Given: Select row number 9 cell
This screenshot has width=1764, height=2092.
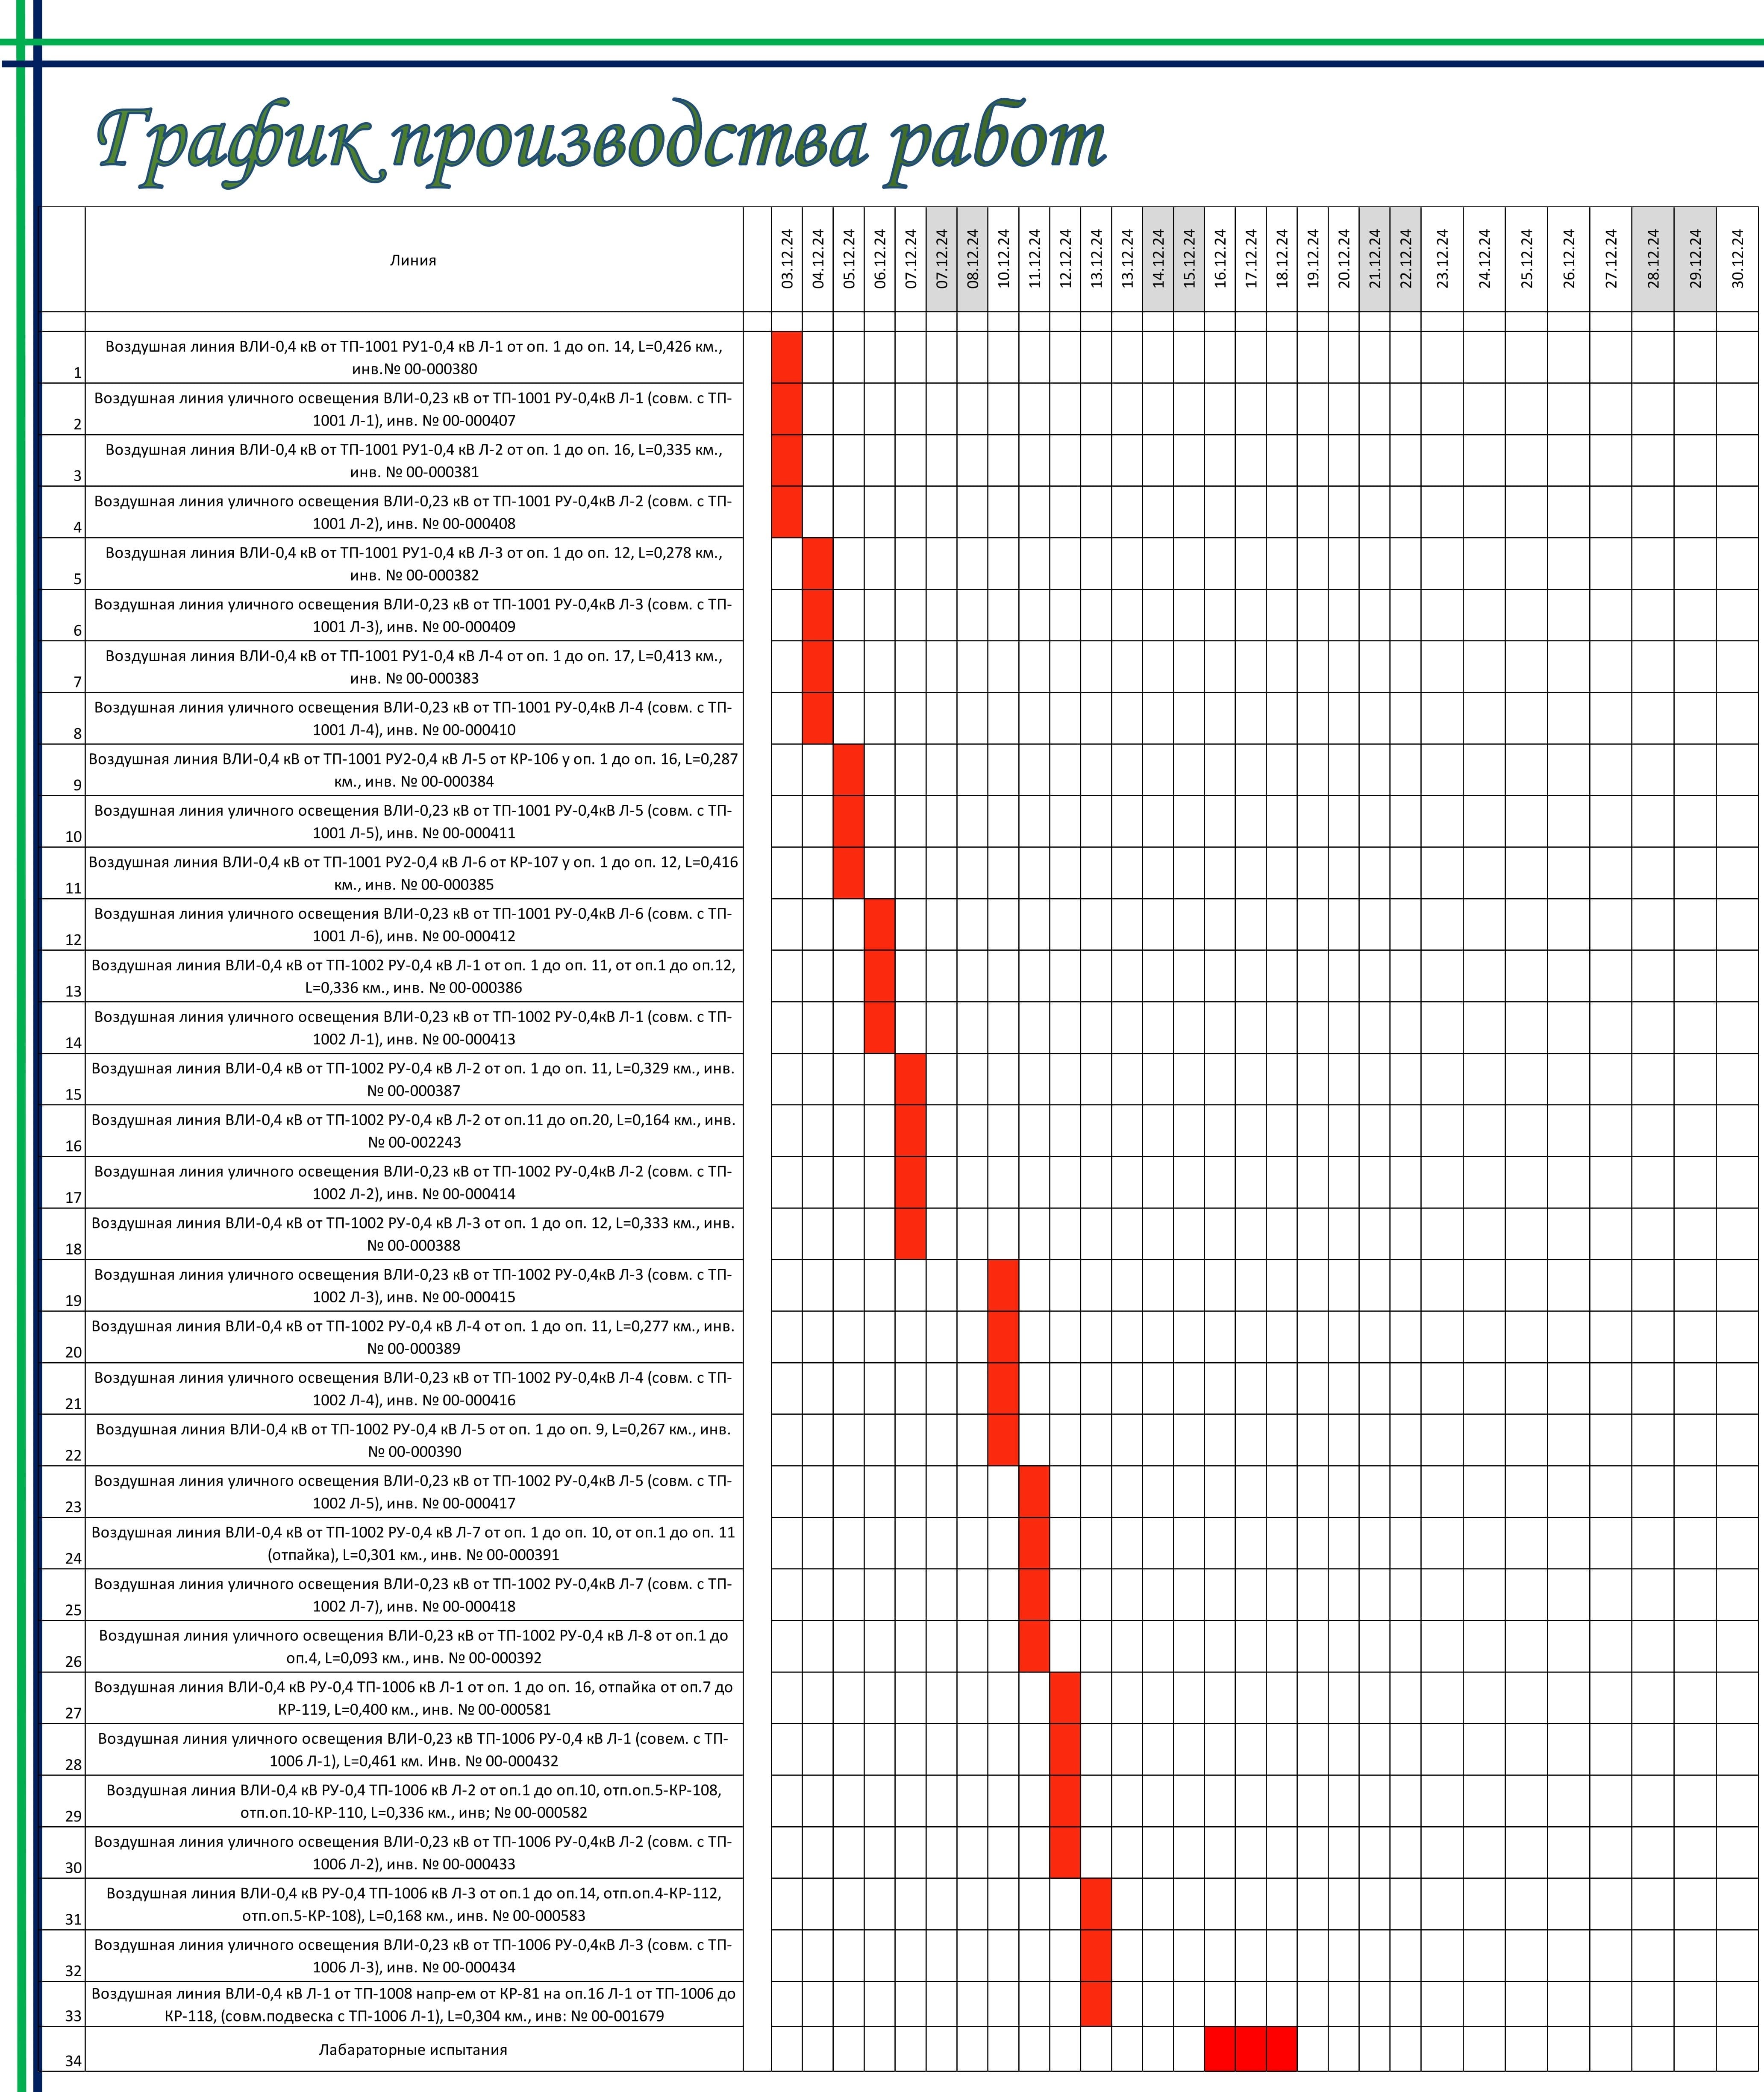Looking at the screenshot, I should click(x=63, y=770).
